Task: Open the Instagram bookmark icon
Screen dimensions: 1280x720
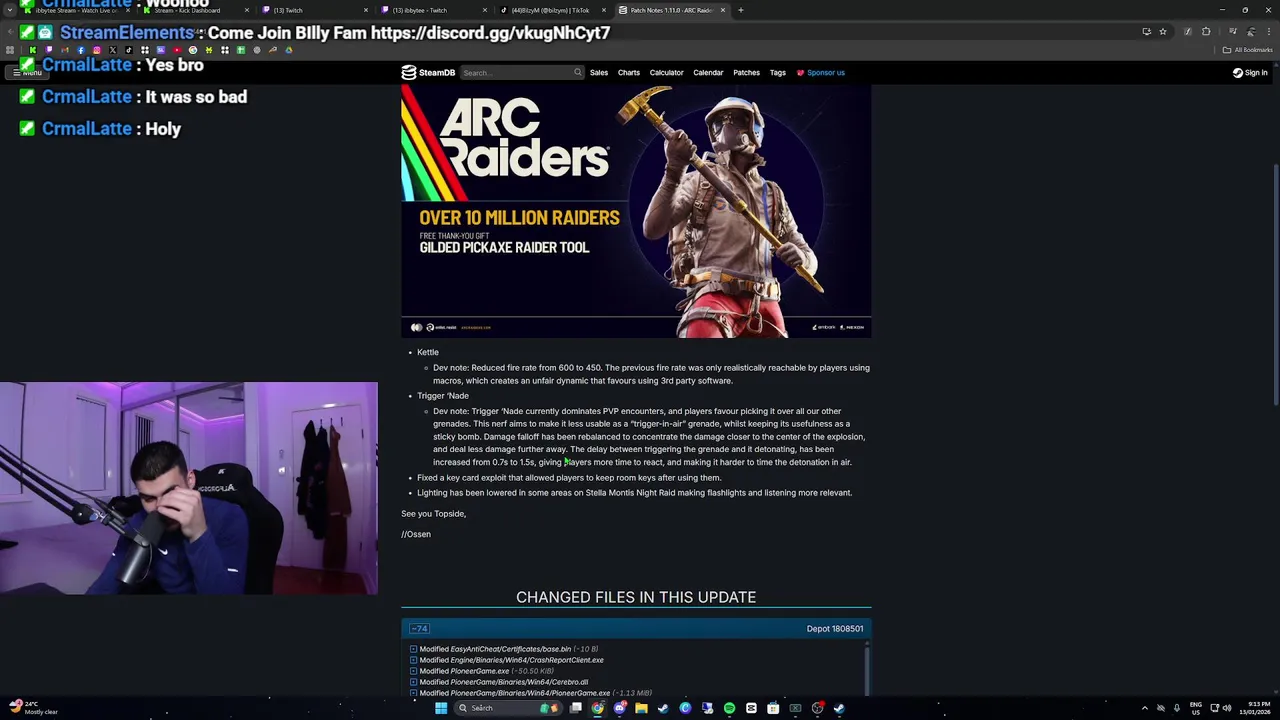Action: point(97,50)
